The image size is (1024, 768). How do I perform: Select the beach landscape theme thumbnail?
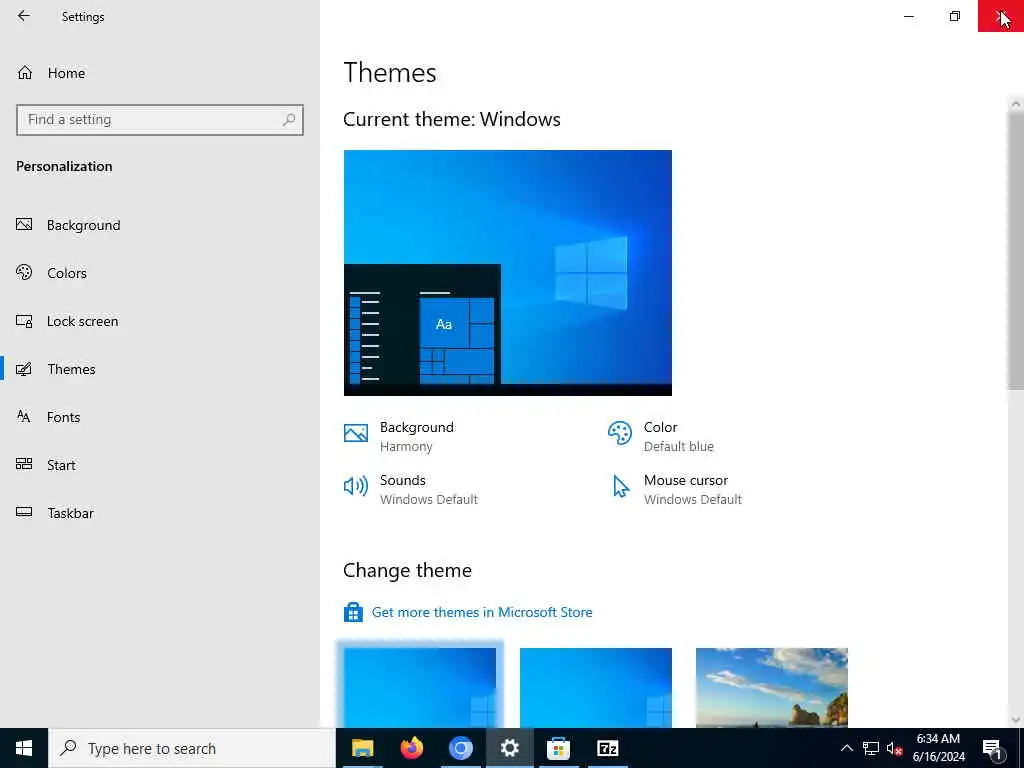coord(772,687)
